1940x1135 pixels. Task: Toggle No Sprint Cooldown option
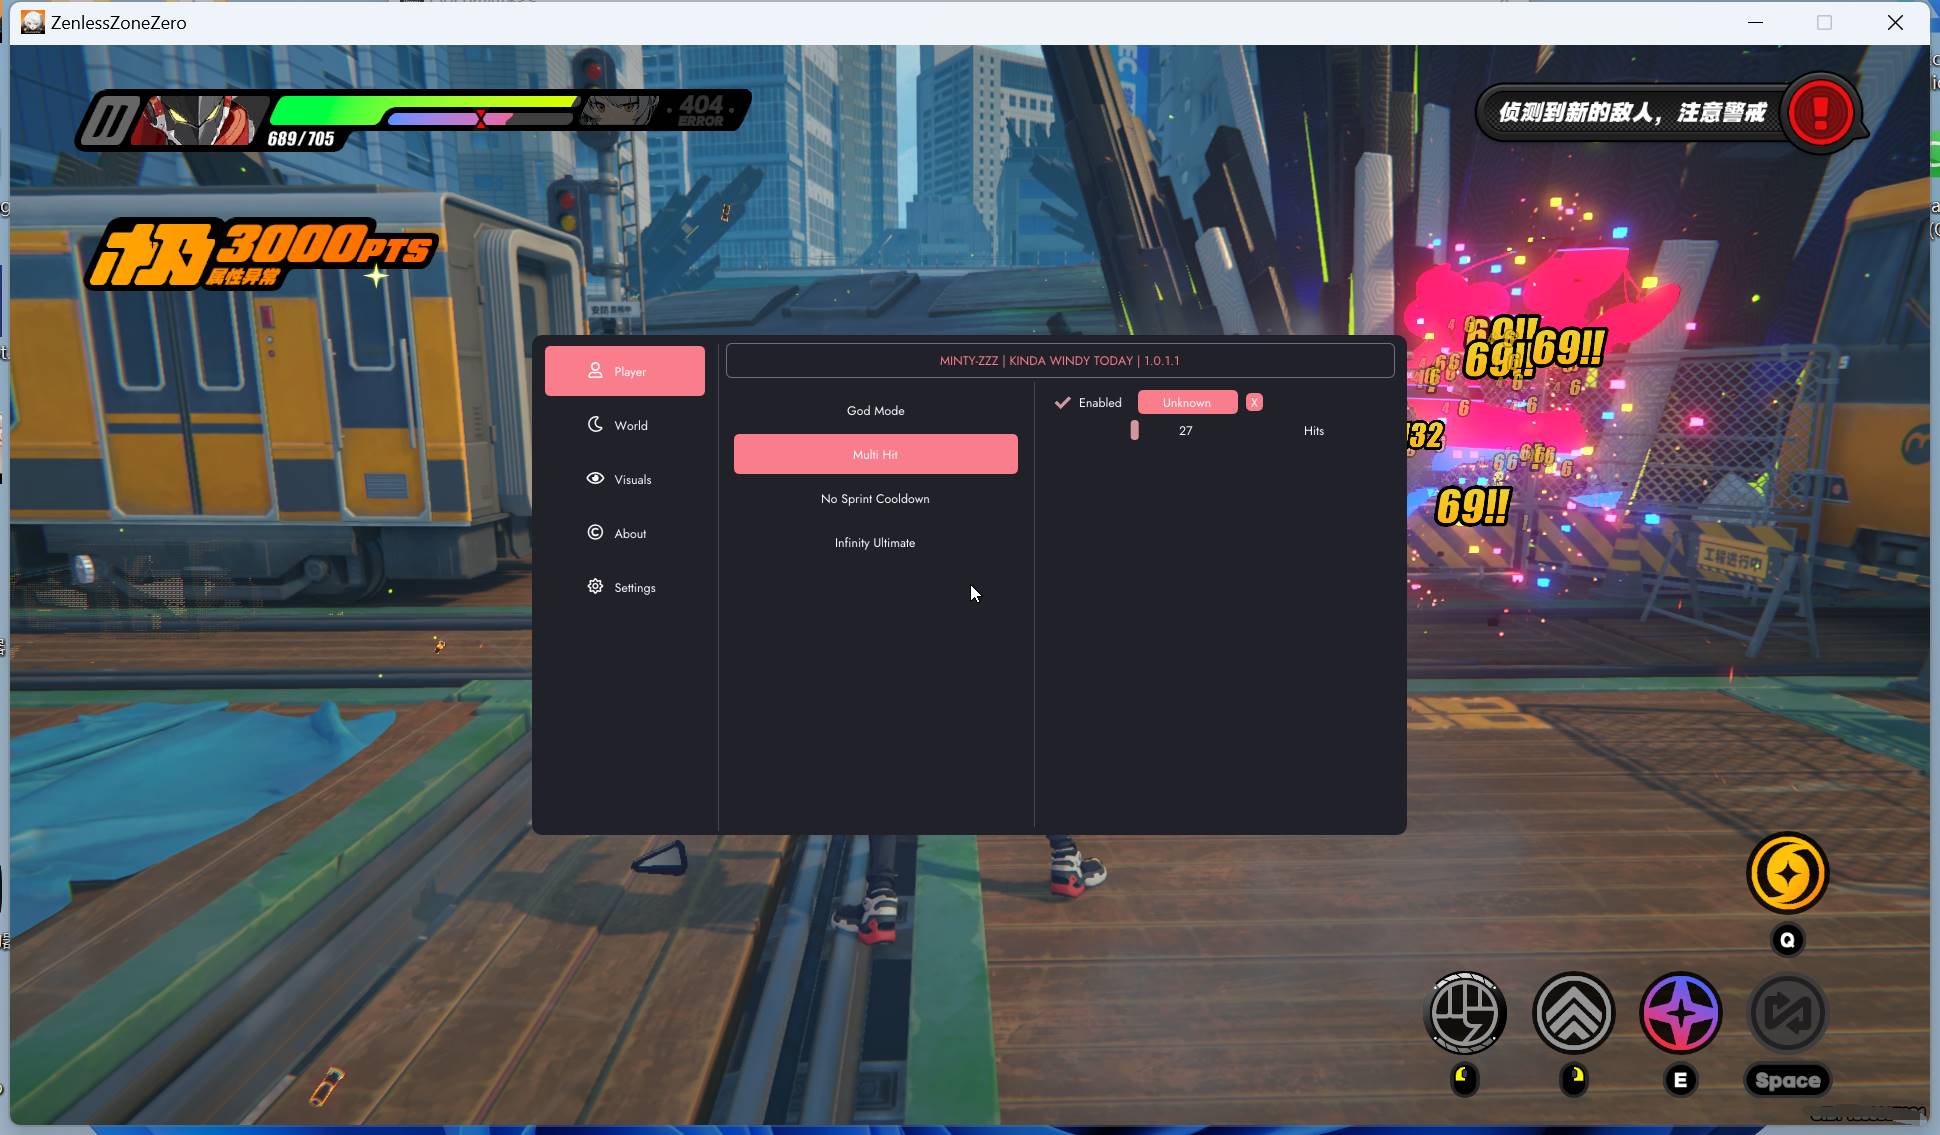874,499
